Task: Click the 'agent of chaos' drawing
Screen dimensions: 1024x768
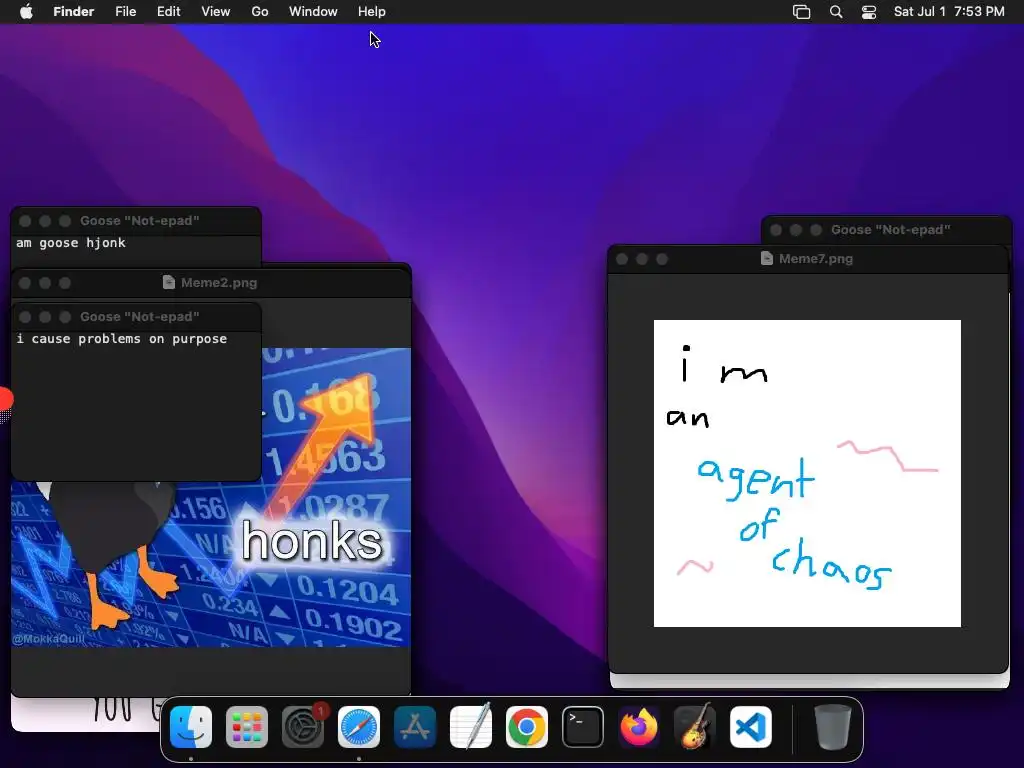Action: (x=807, y=473)
